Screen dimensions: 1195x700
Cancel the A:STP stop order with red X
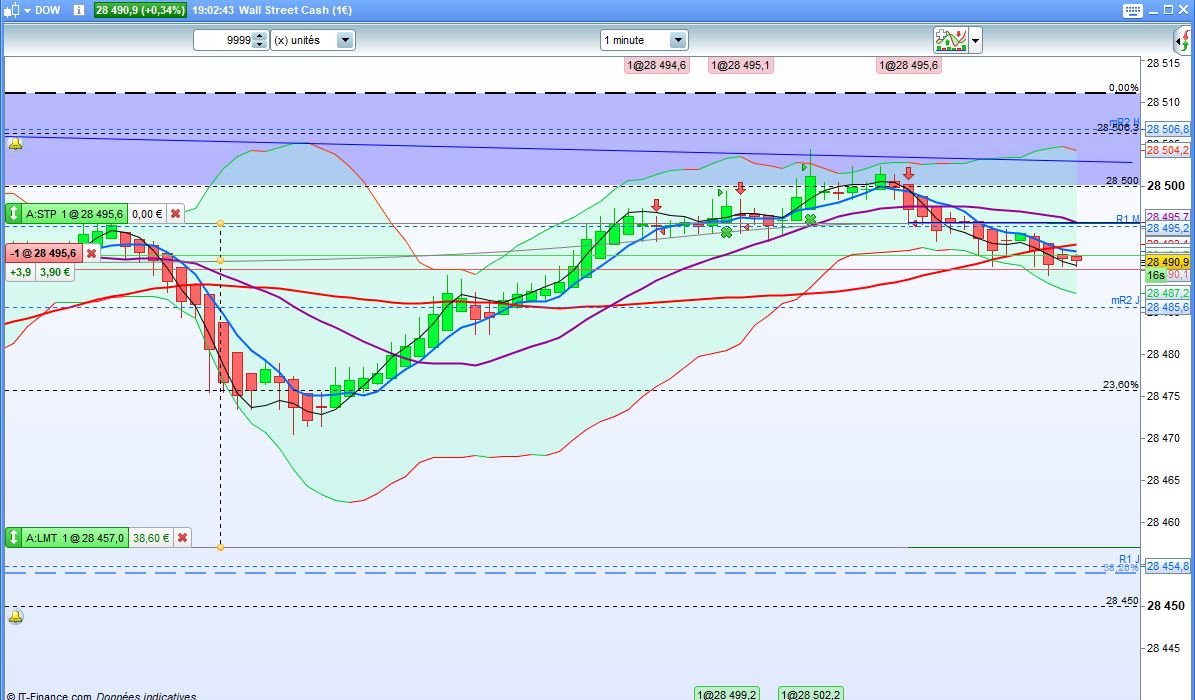click(175, 214)
